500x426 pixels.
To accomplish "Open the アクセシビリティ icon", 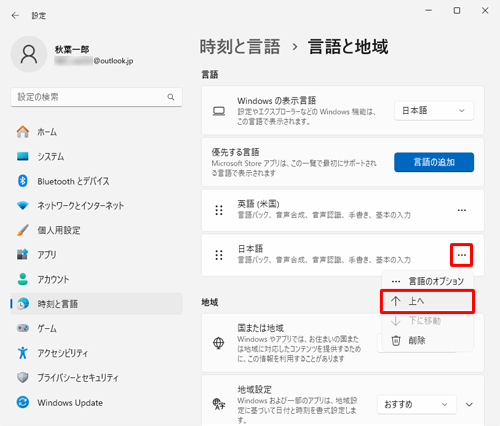I will 23,353.
